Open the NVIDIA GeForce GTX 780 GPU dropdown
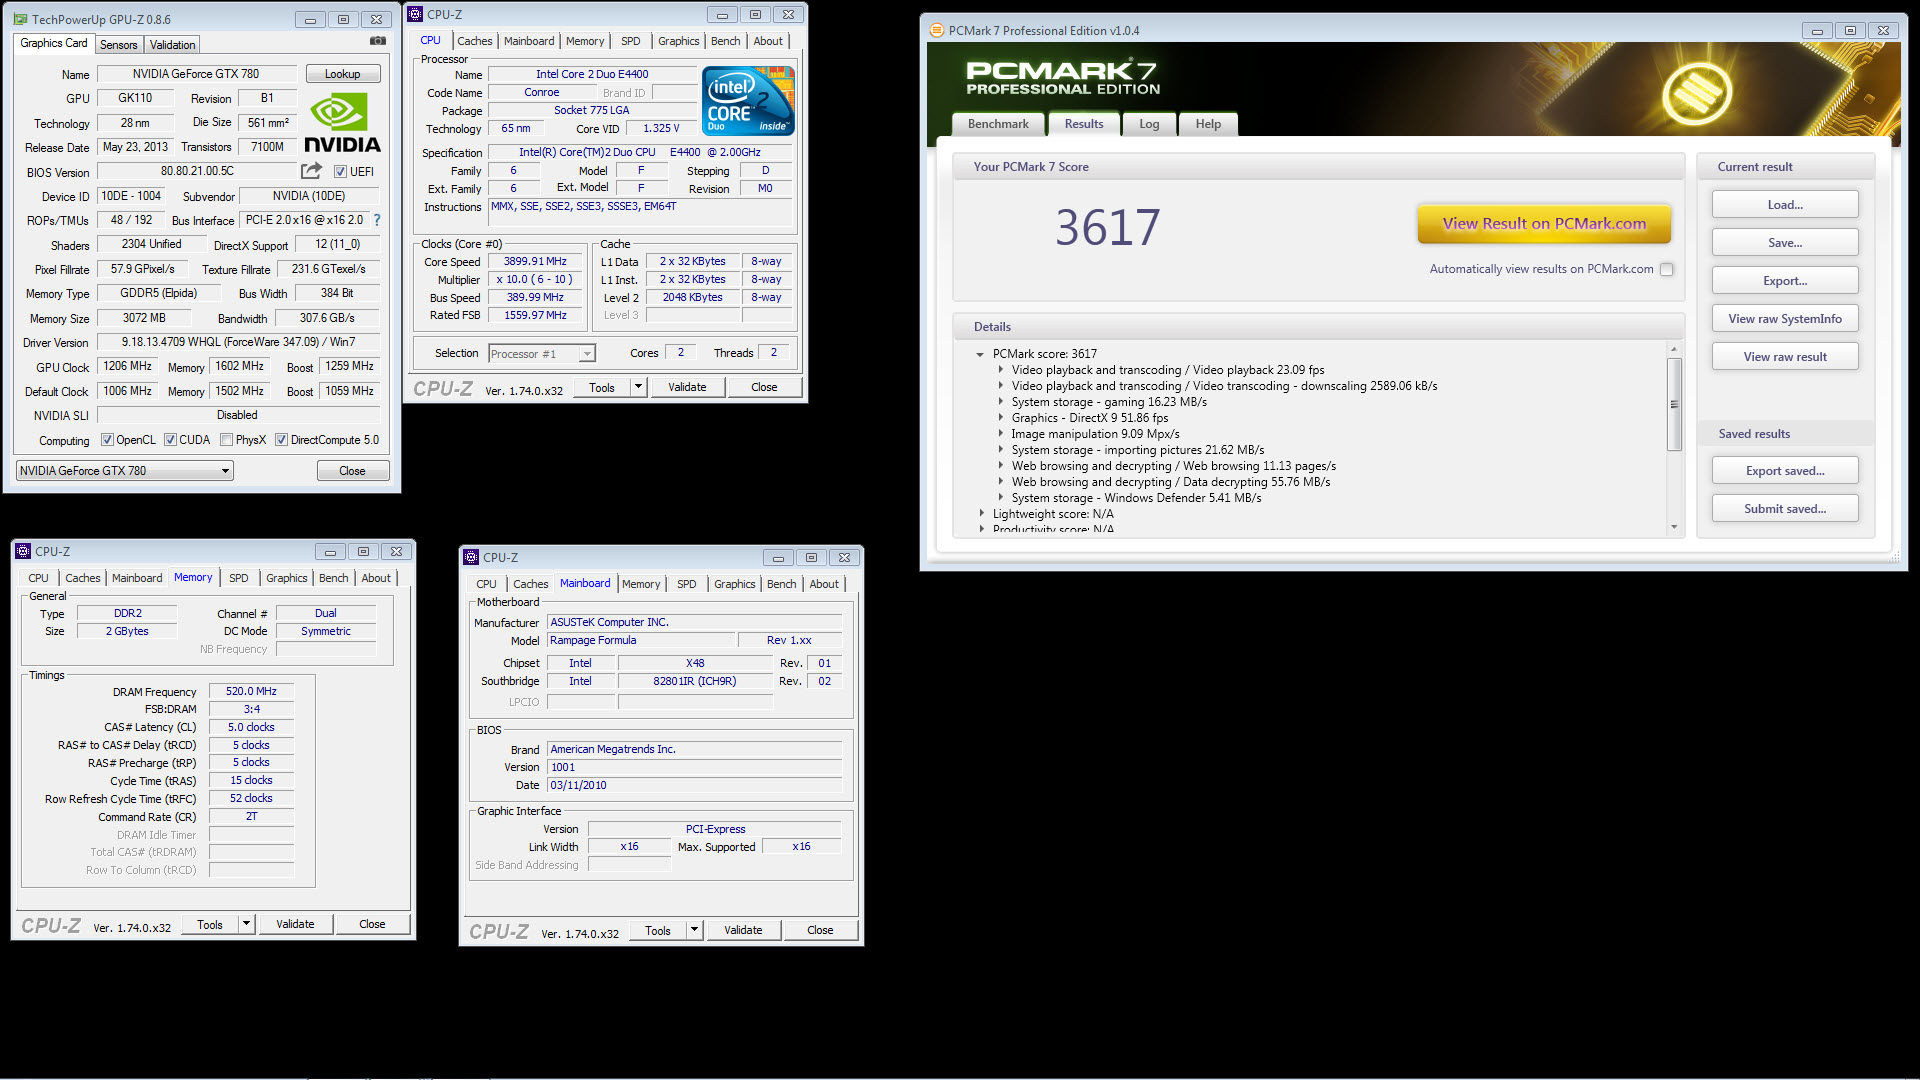Viewport: 1920px width, 1080px height. [125, 471]
